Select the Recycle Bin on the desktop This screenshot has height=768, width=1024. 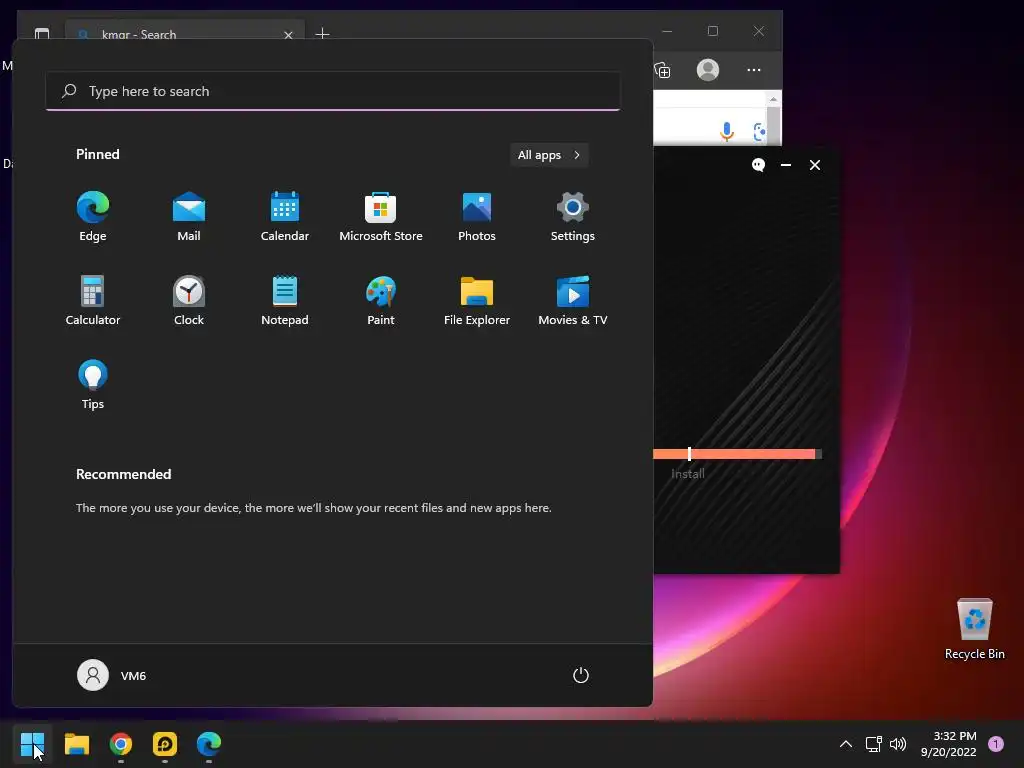[x=974, y=628]
